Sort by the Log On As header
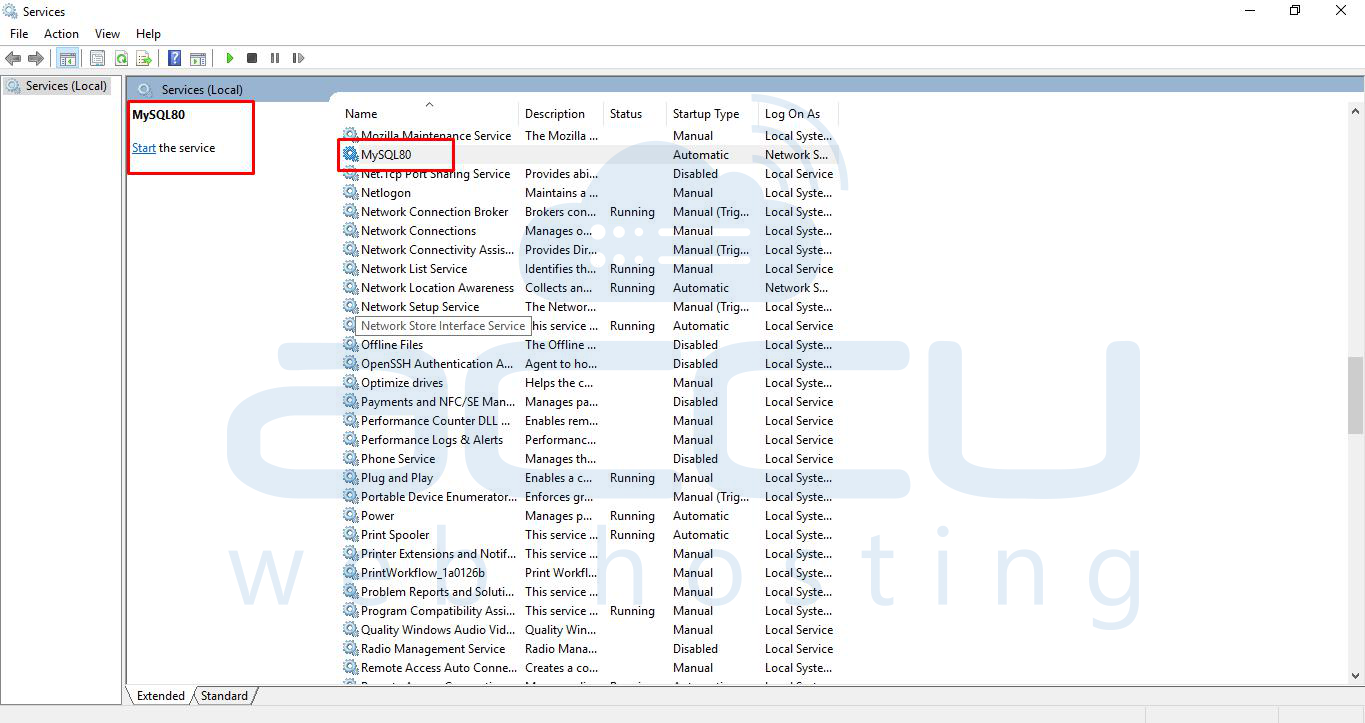The height and width of the screenshot is (723, 1365). [x=798, y=114]
